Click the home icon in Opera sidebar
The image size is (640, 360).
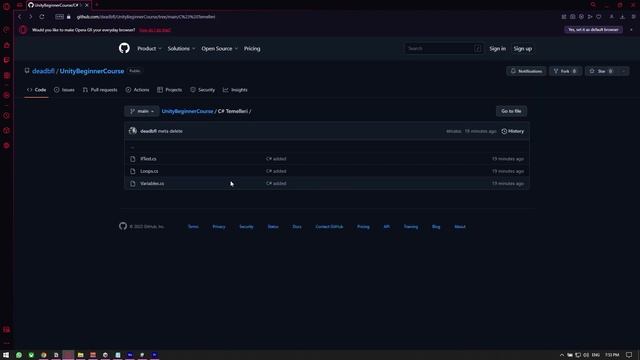[x=7, y=45]
